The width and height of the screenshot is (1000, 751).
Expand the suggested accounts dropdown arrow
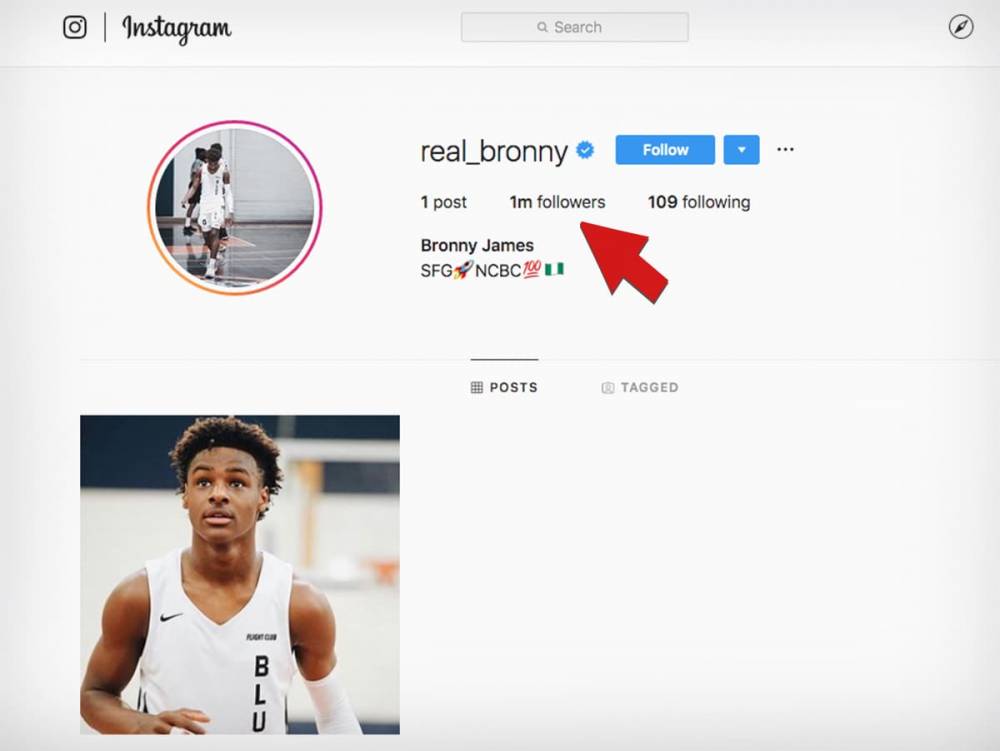(x=741, y=150)
